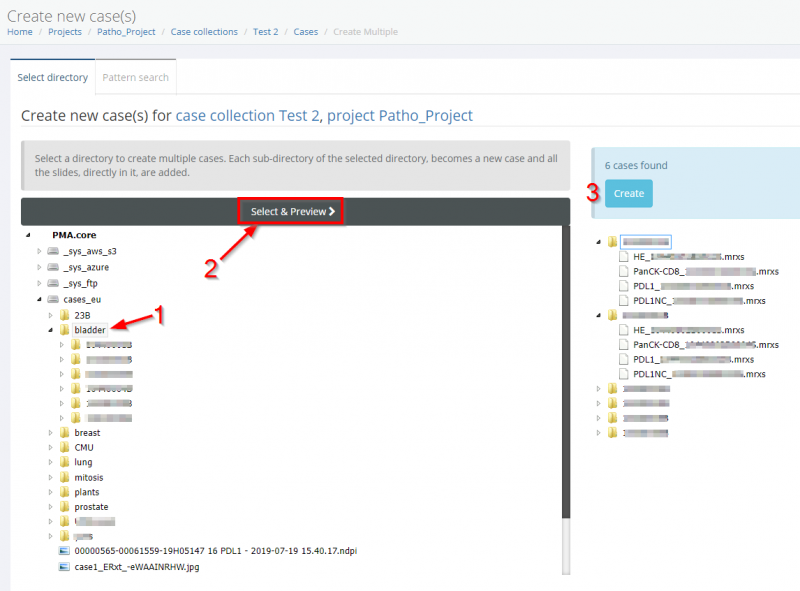Collapse the cases_eu root node

click(39, 299)
